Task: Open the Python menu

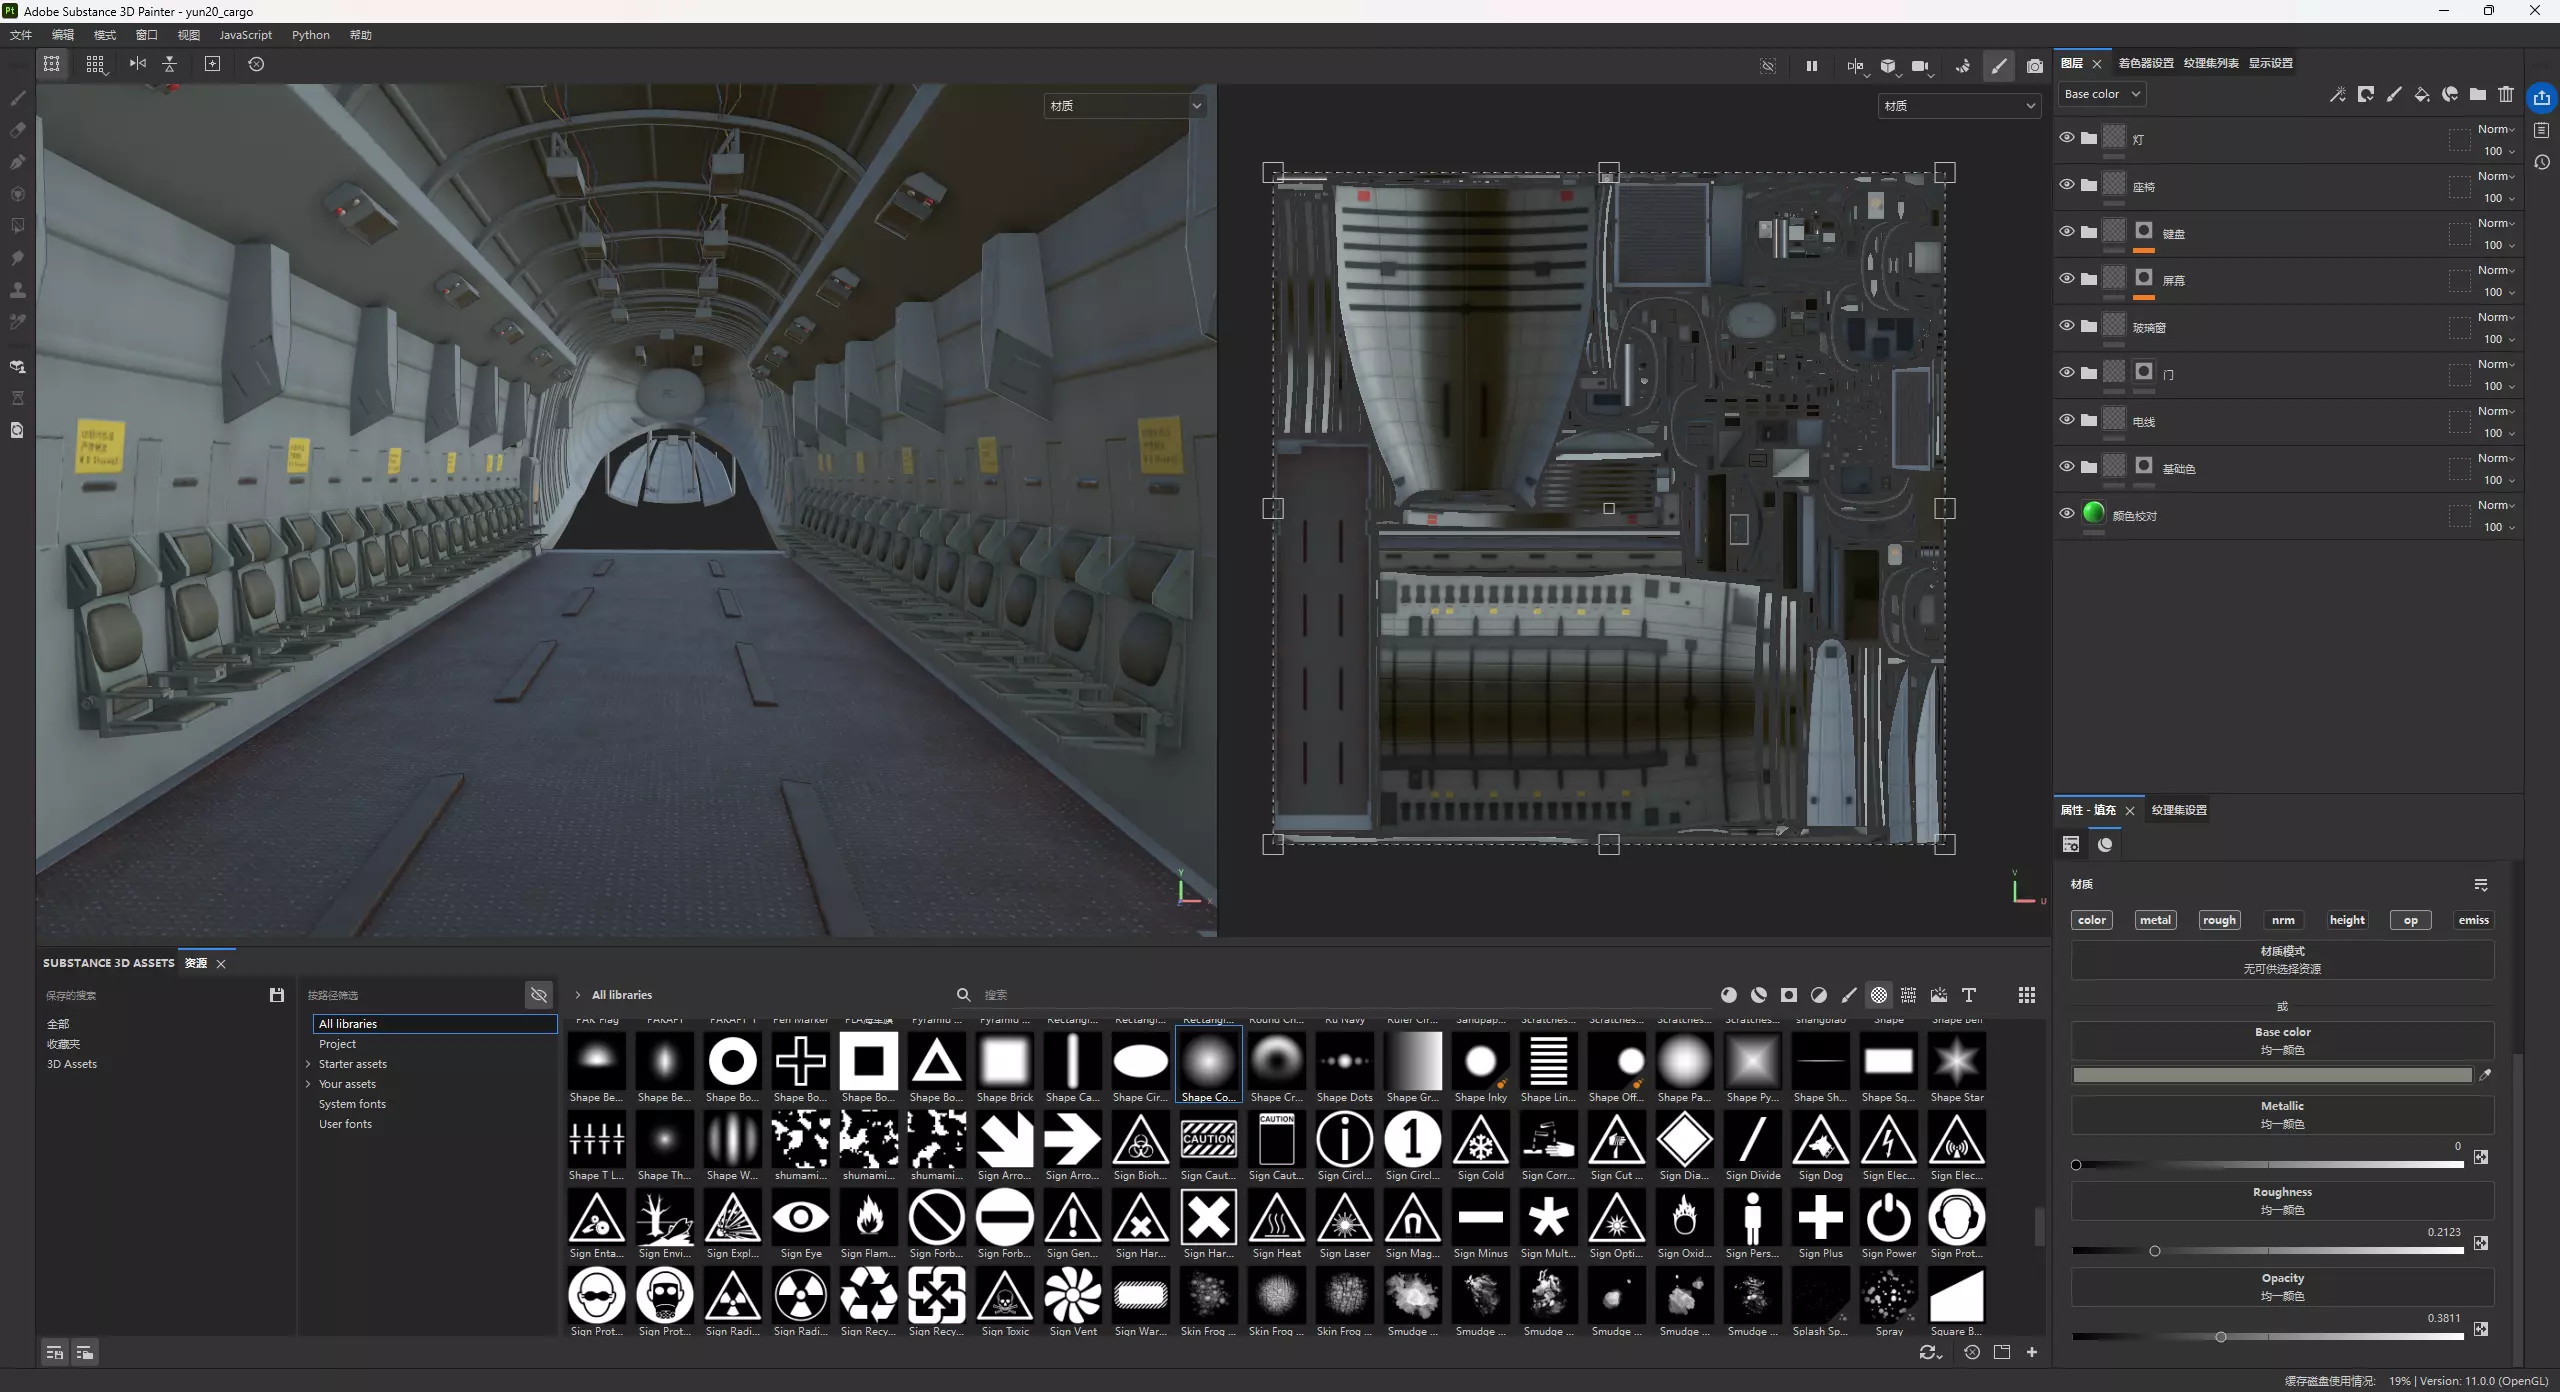Action: point(310,35)
